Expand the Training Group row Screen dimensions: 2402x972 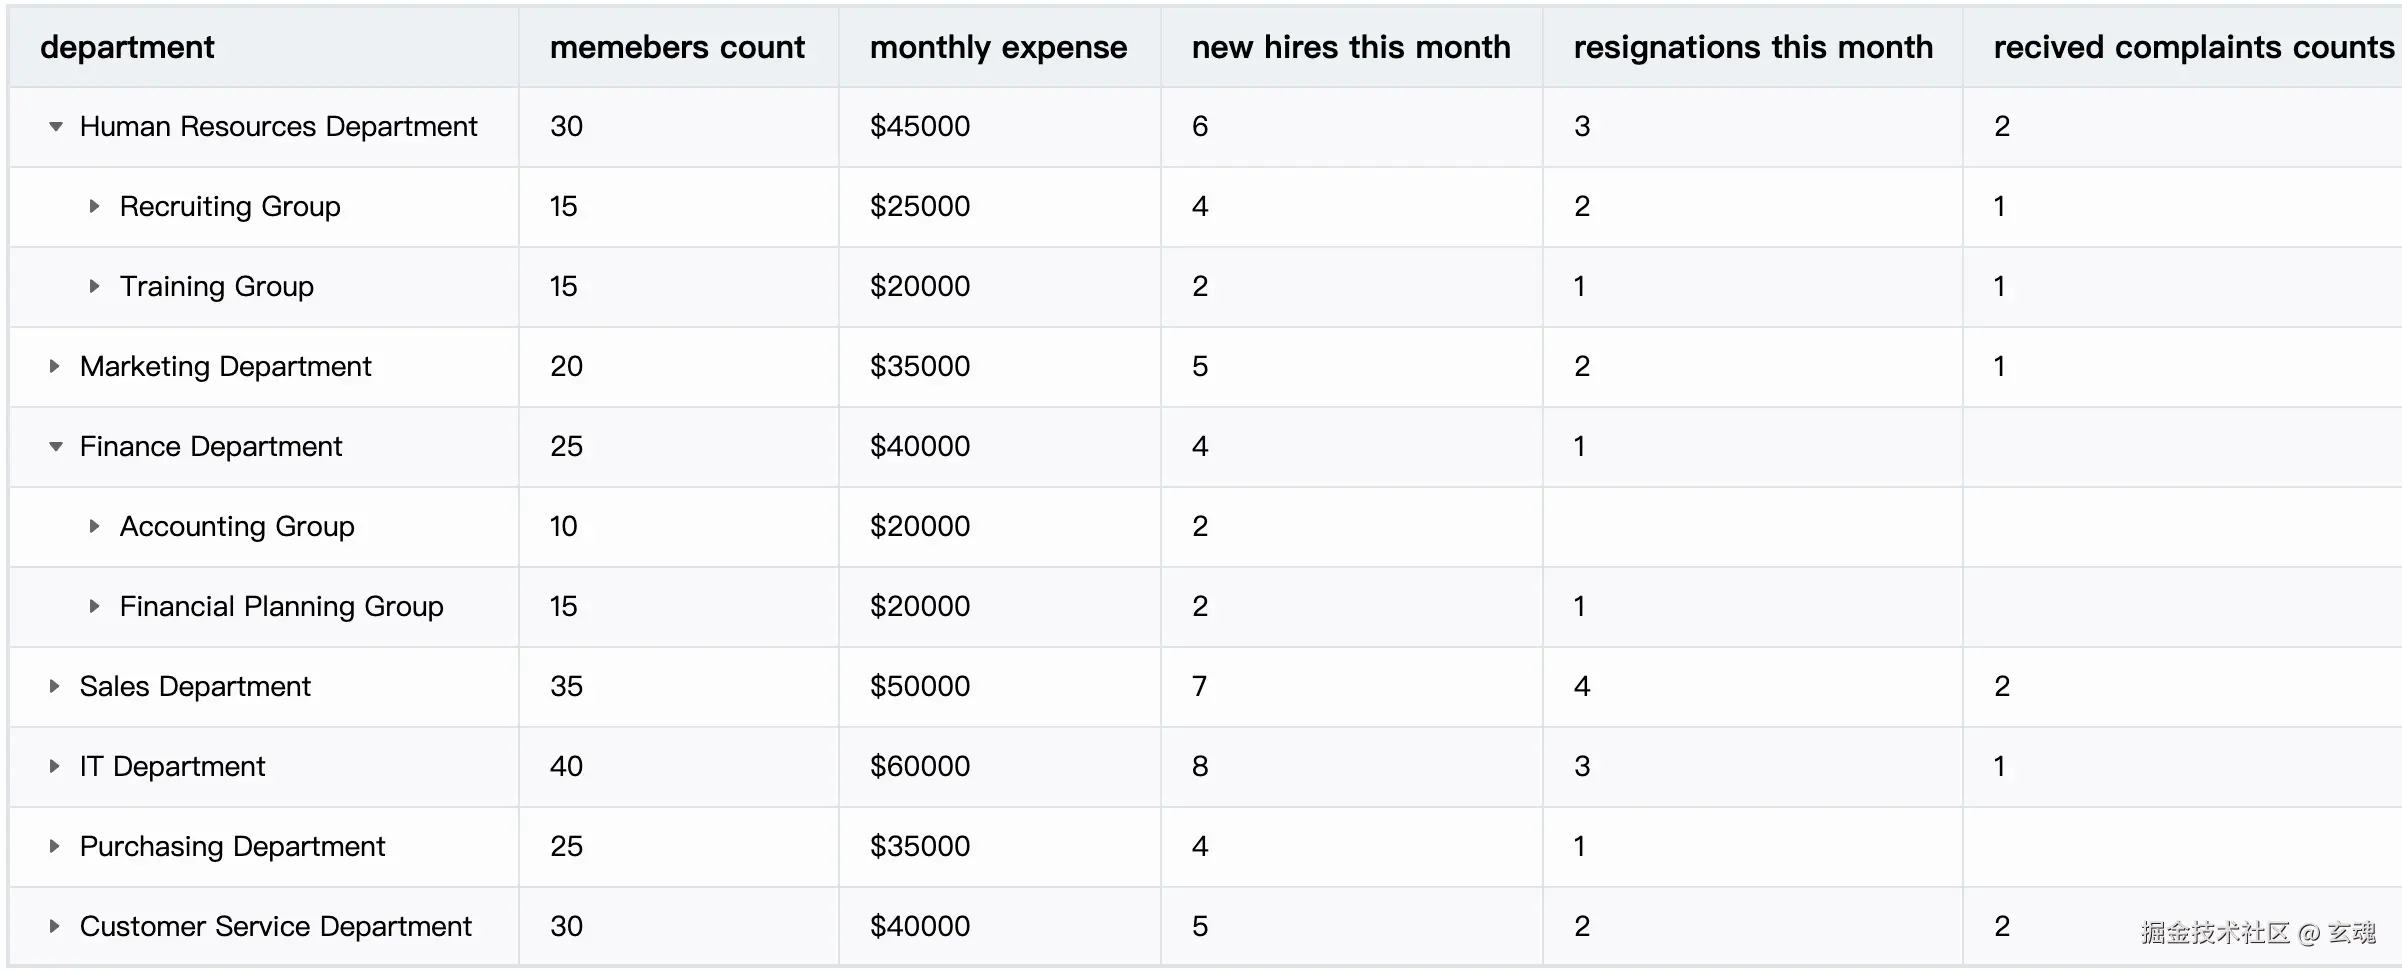[x=94, y=287]
